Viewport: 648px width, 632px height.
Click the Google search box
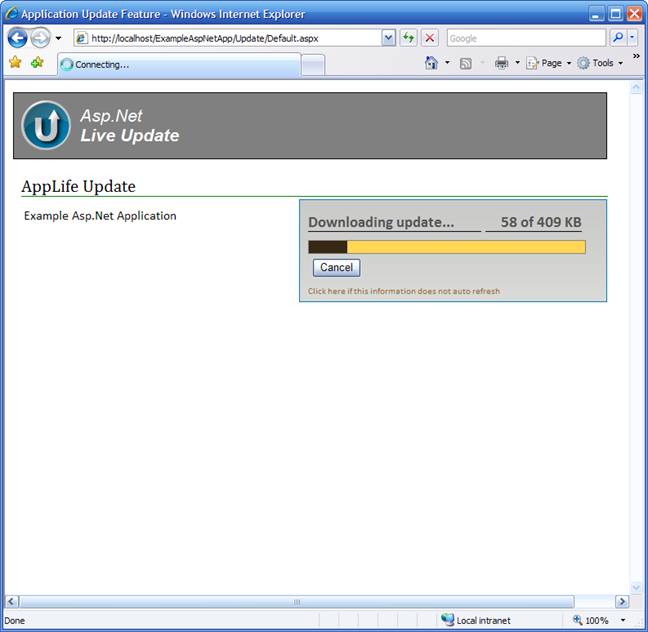pos(526,38)
